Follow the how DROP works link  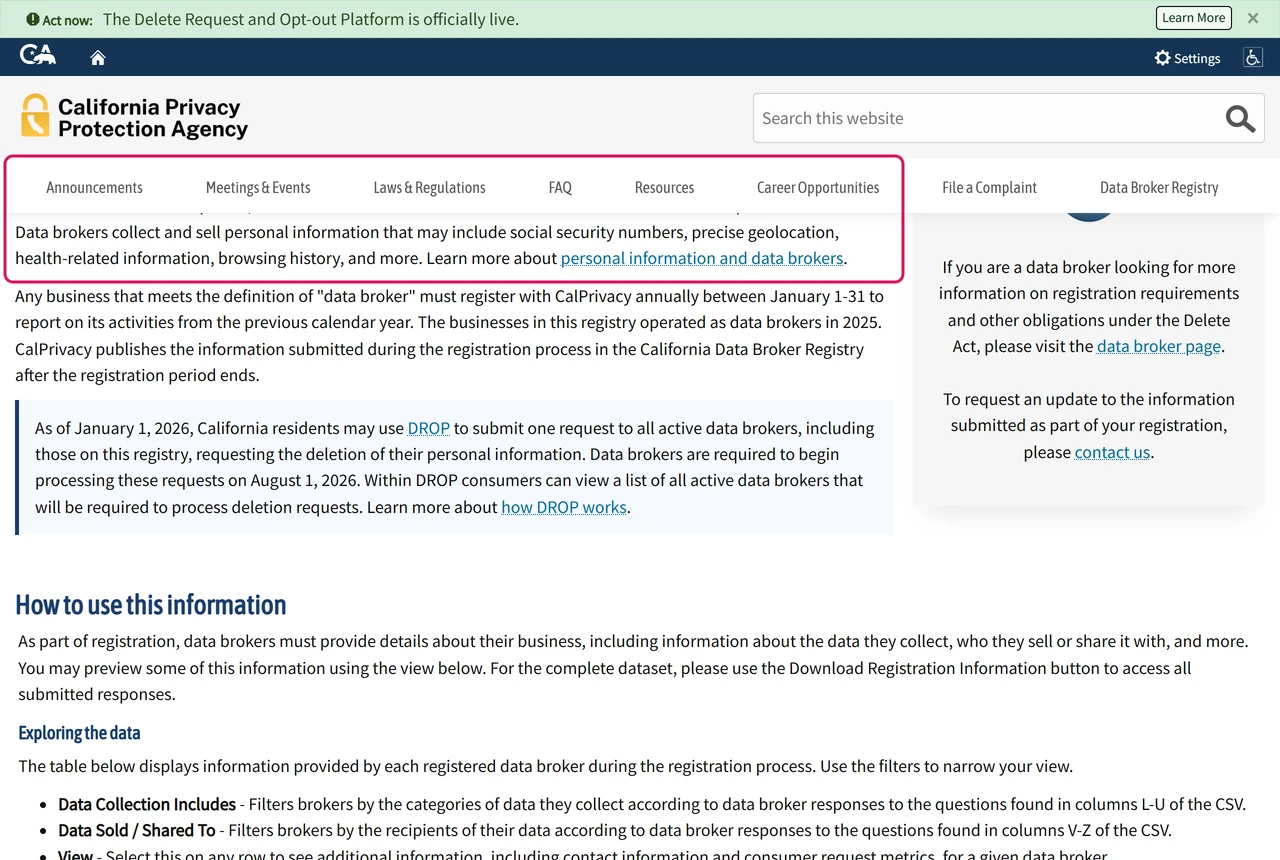pos(564,507)
